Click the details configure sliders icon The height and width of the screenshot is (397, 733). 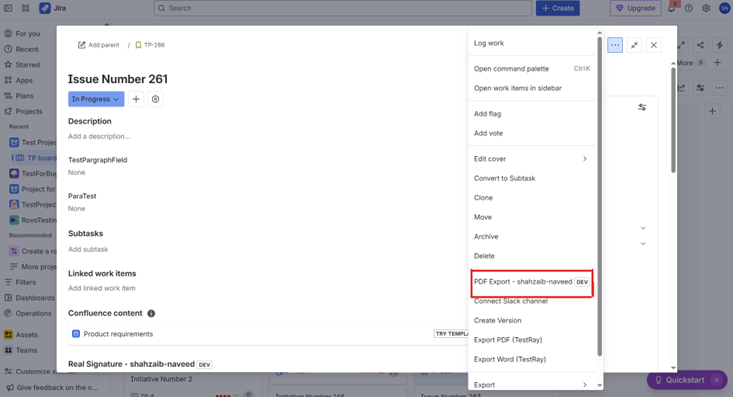click(x=642, y=107)
